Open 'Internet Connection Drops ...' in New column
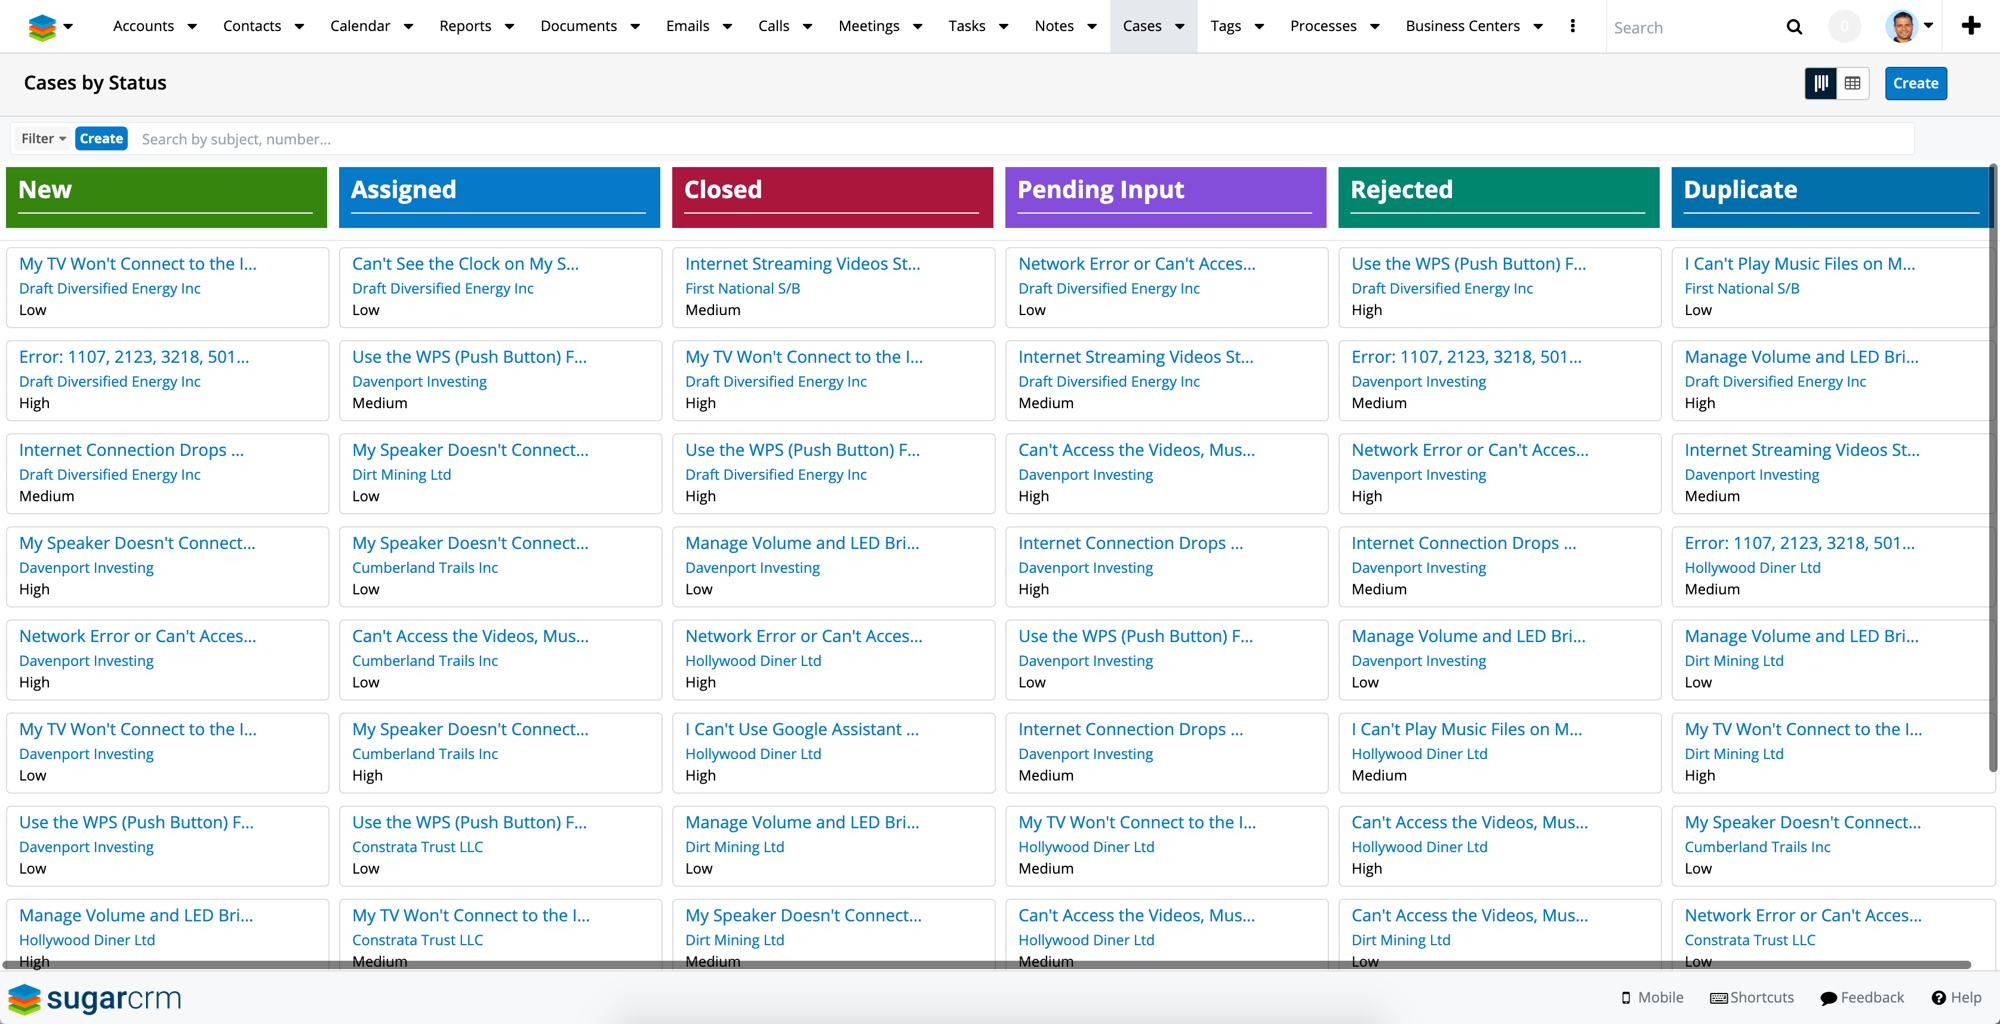The width and height of the screenshot is (2000, 1024). tap(131, 450)
